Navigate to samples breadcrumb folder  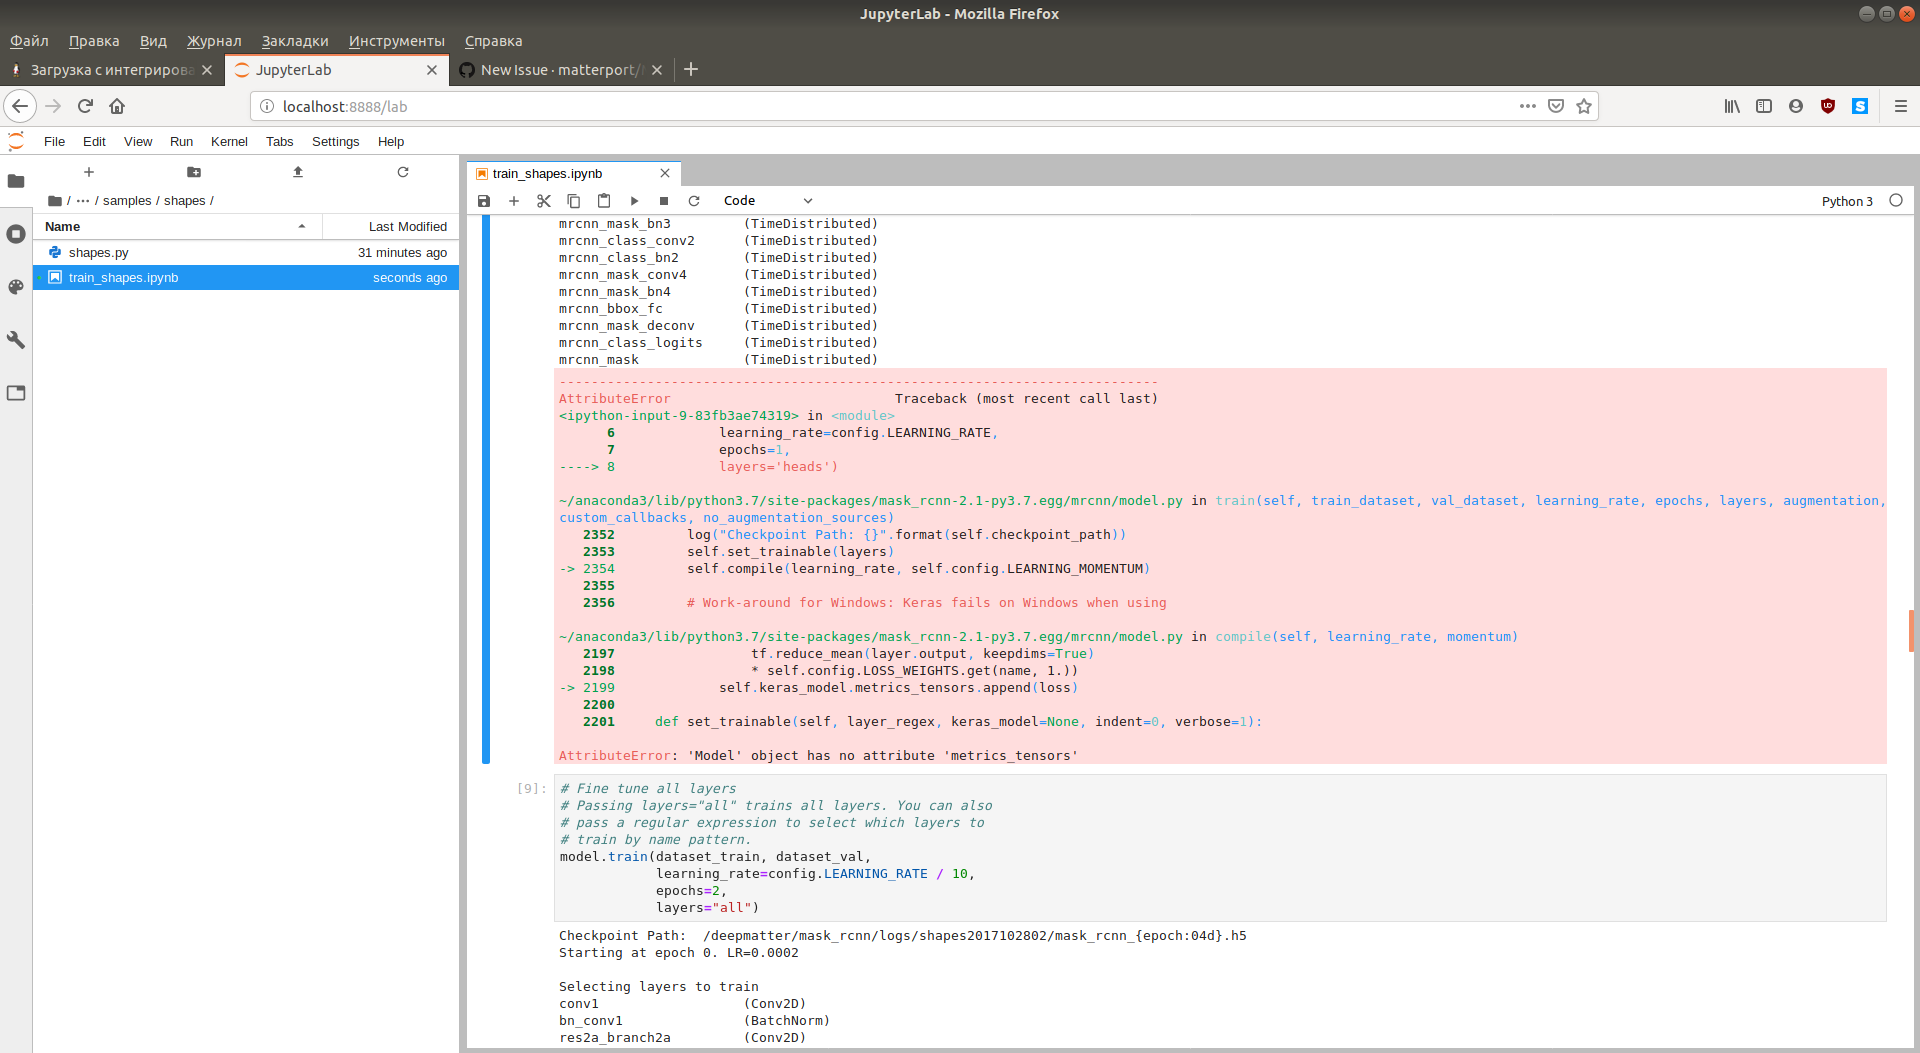click(127, 201)
